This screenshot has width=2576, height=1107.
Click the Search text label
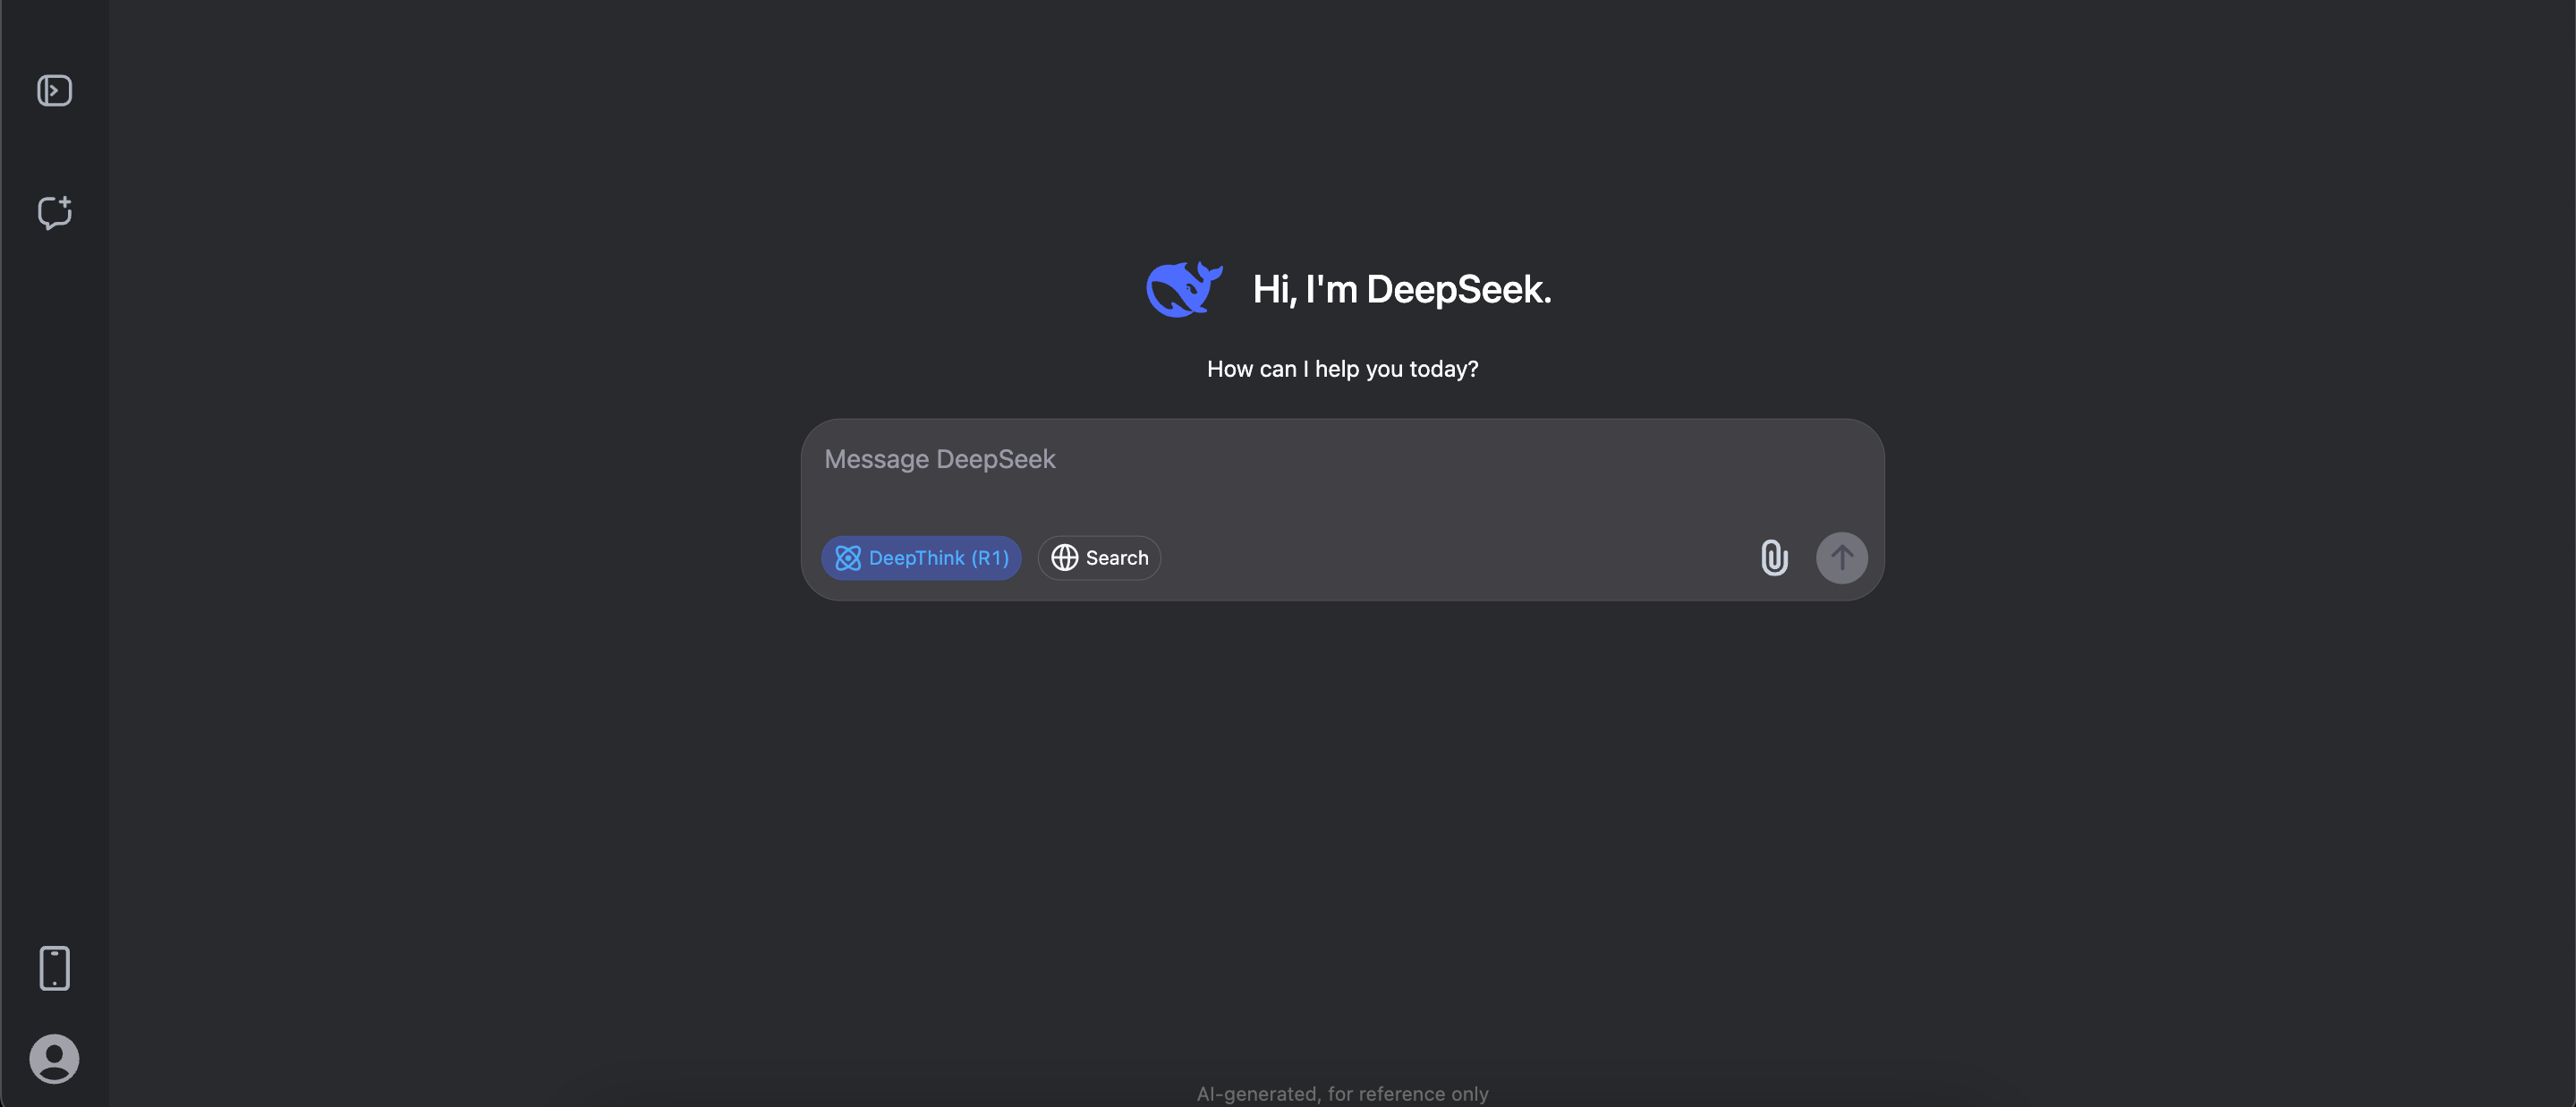pos(1116,558)
